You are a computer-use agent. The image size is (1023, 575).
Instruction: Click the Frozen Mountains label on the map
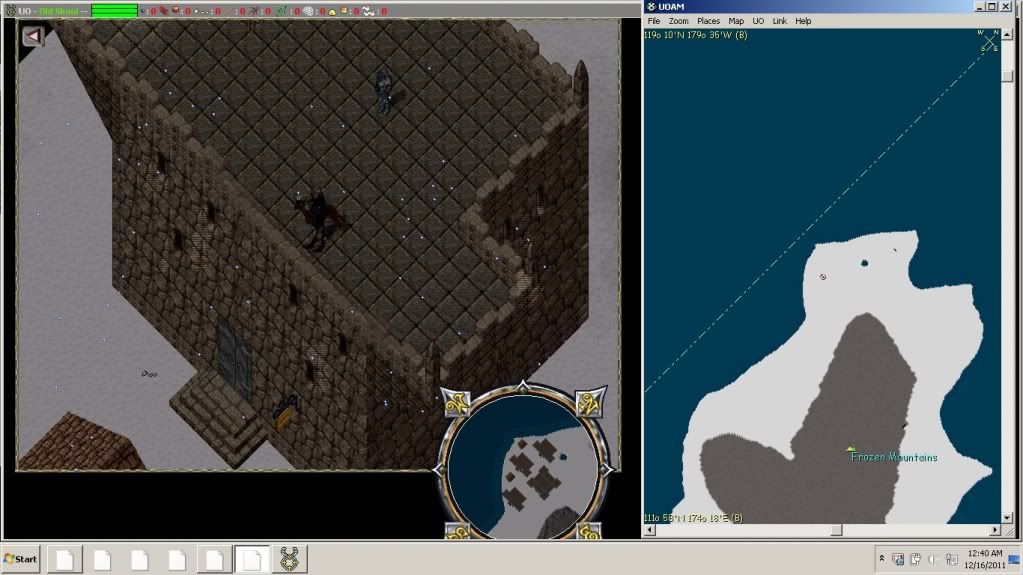click(894, 457)
